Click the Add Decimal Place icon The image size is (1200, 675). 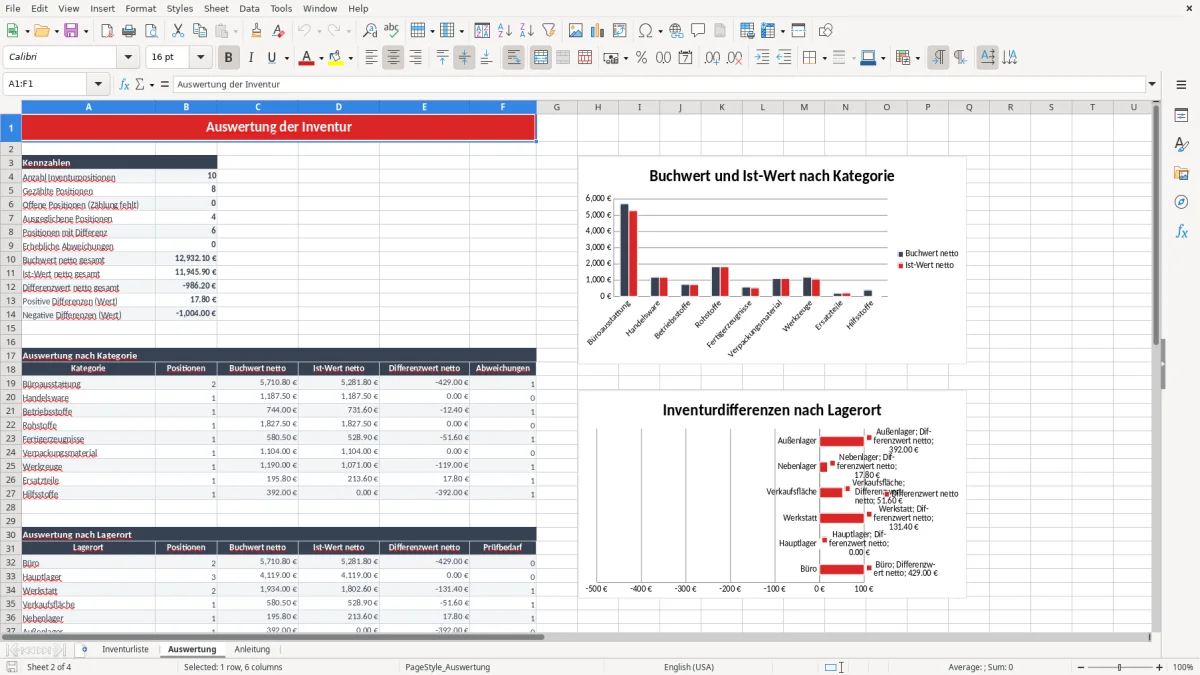click(712, 58)
